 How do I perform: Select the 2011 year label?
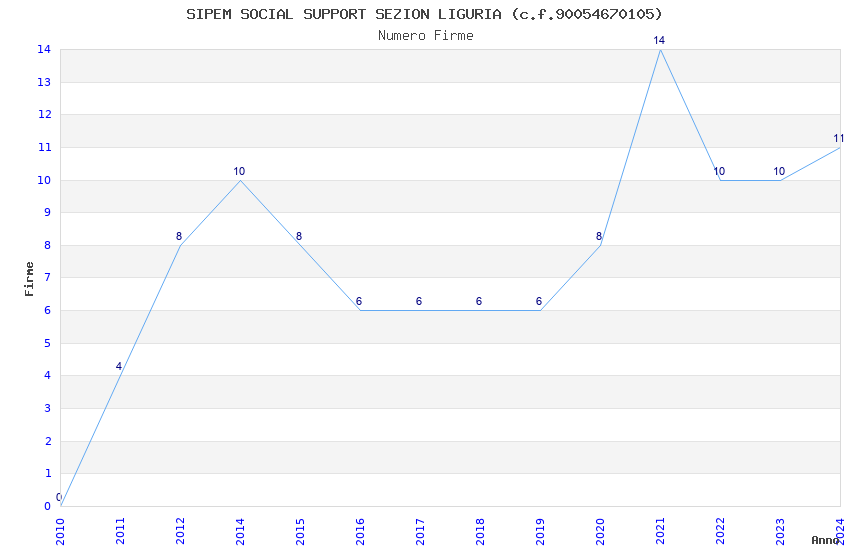click(x=120, y=531)
